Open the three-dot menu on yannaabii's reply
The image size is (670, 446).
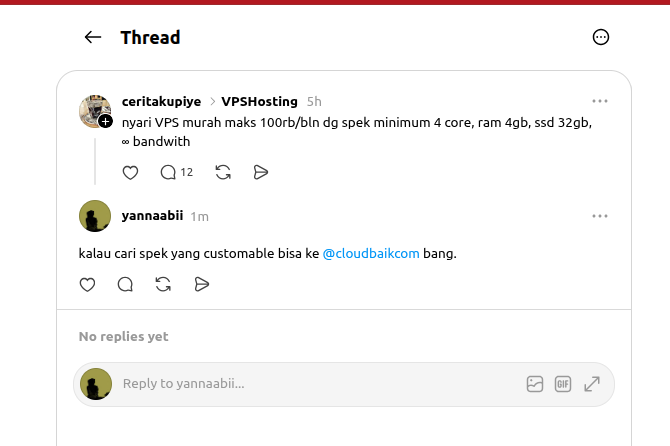tap(600, 216)
